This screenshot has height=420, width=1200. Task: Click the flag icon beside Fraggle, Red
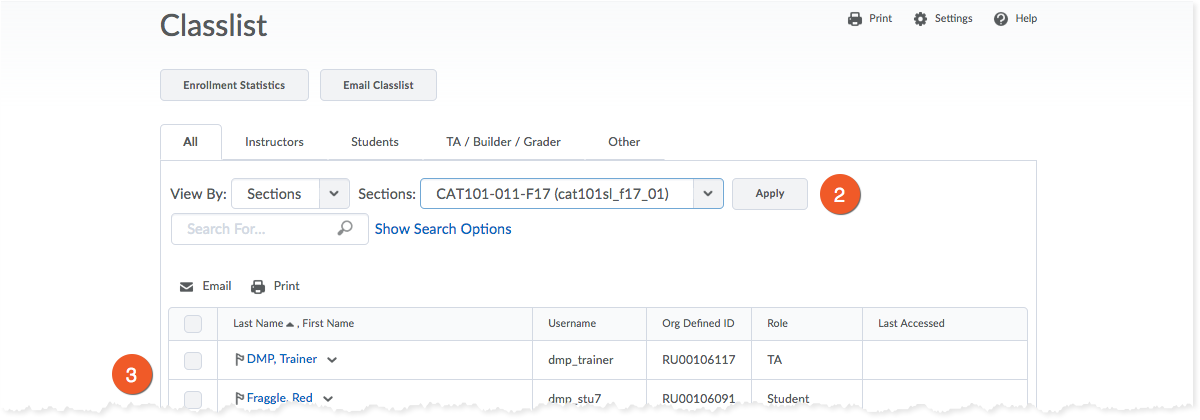[239, 398]
